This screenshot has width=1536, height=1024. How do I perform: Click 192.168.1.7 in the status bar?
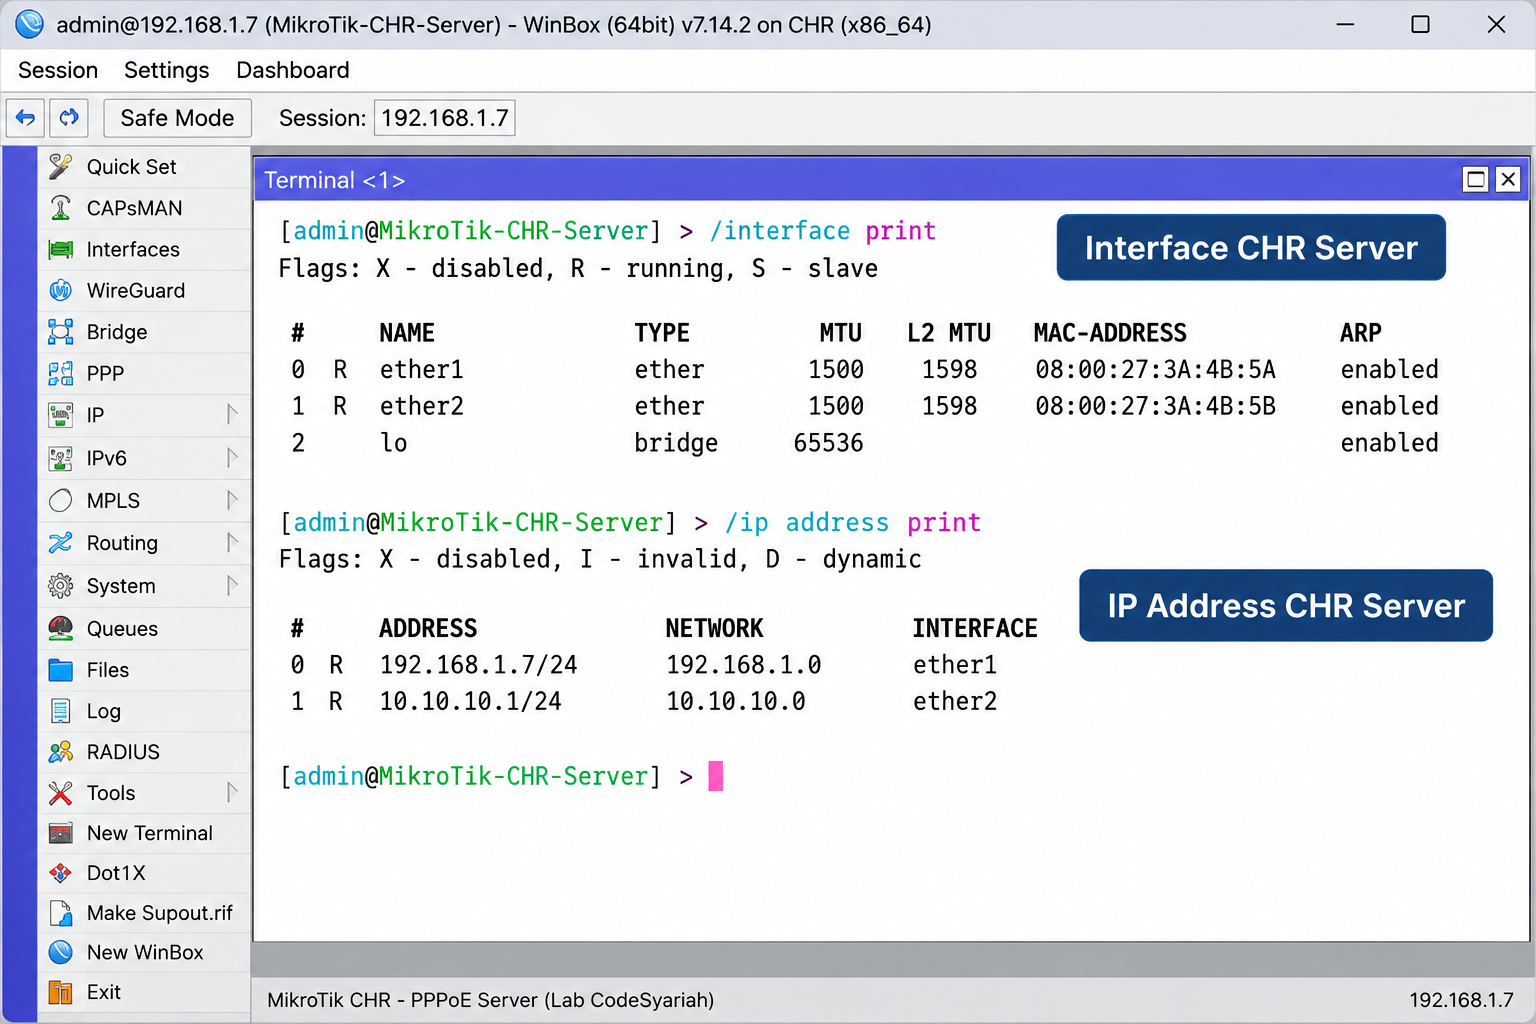[x=1462, y=1000]
